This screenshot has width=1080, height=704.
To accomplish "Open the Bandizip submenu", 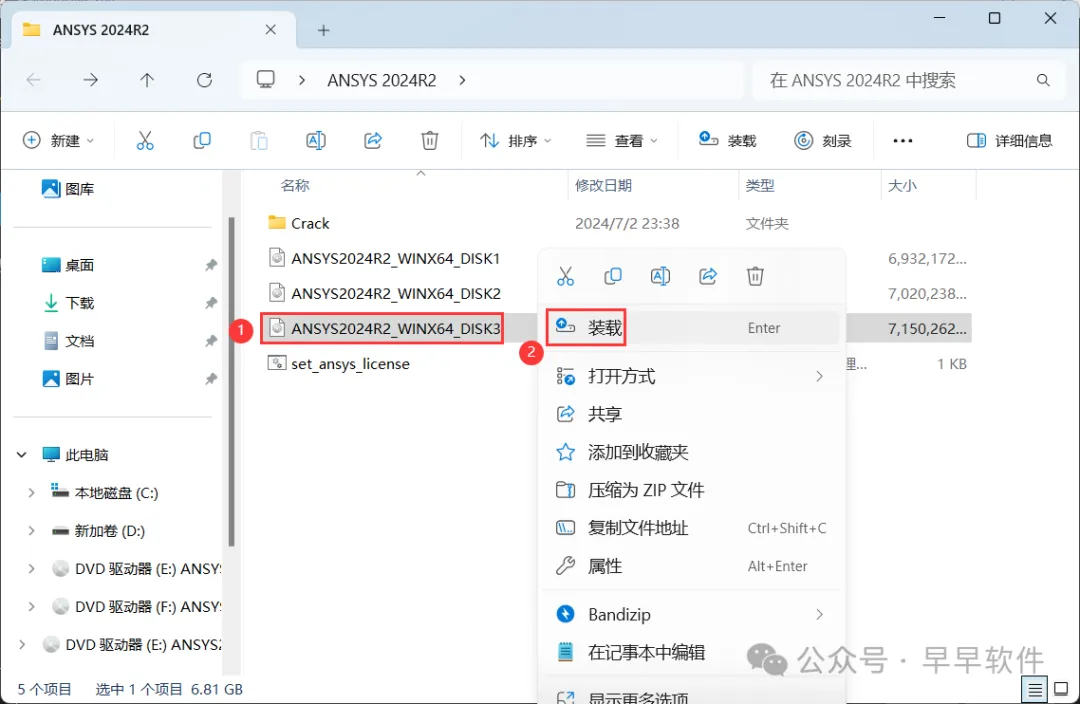I will [692, 614].
